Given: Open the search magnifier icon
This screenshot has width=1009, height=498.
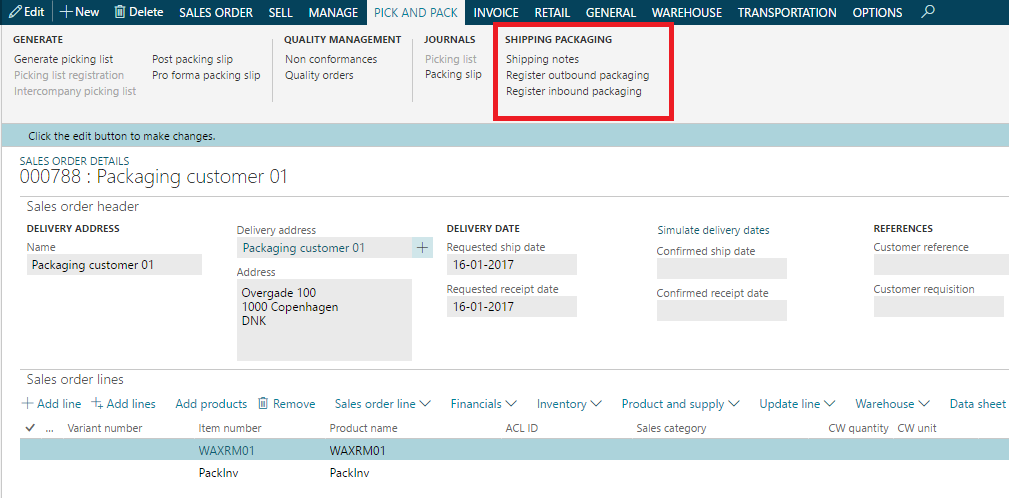Looking at the screenshot, I should point(928,12).
